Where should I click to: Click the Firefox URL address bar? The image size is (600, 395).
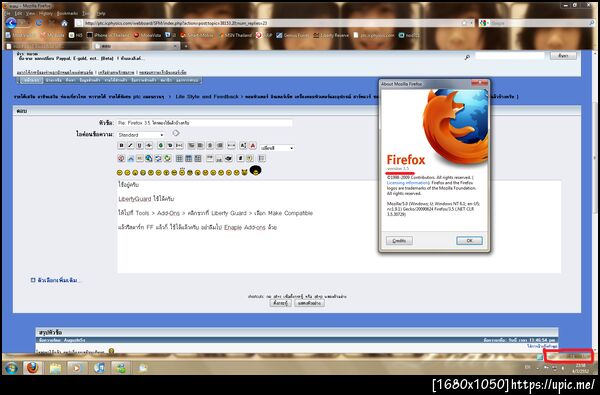274,23
